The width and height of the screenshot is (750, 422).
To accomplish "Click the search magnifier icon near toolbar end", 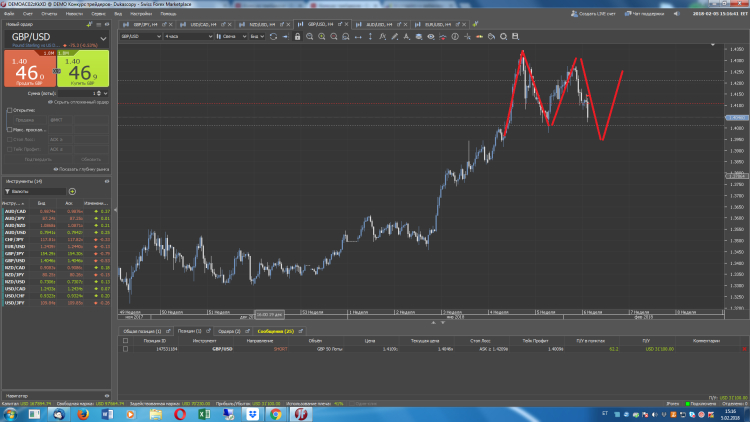I will pos(503,36).
